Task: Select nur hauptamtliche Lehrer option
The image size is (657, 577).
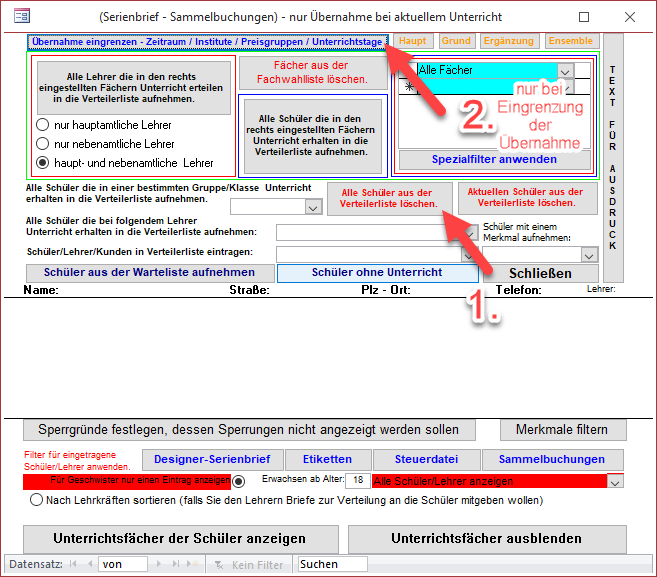Action: (x=42, y=125)
